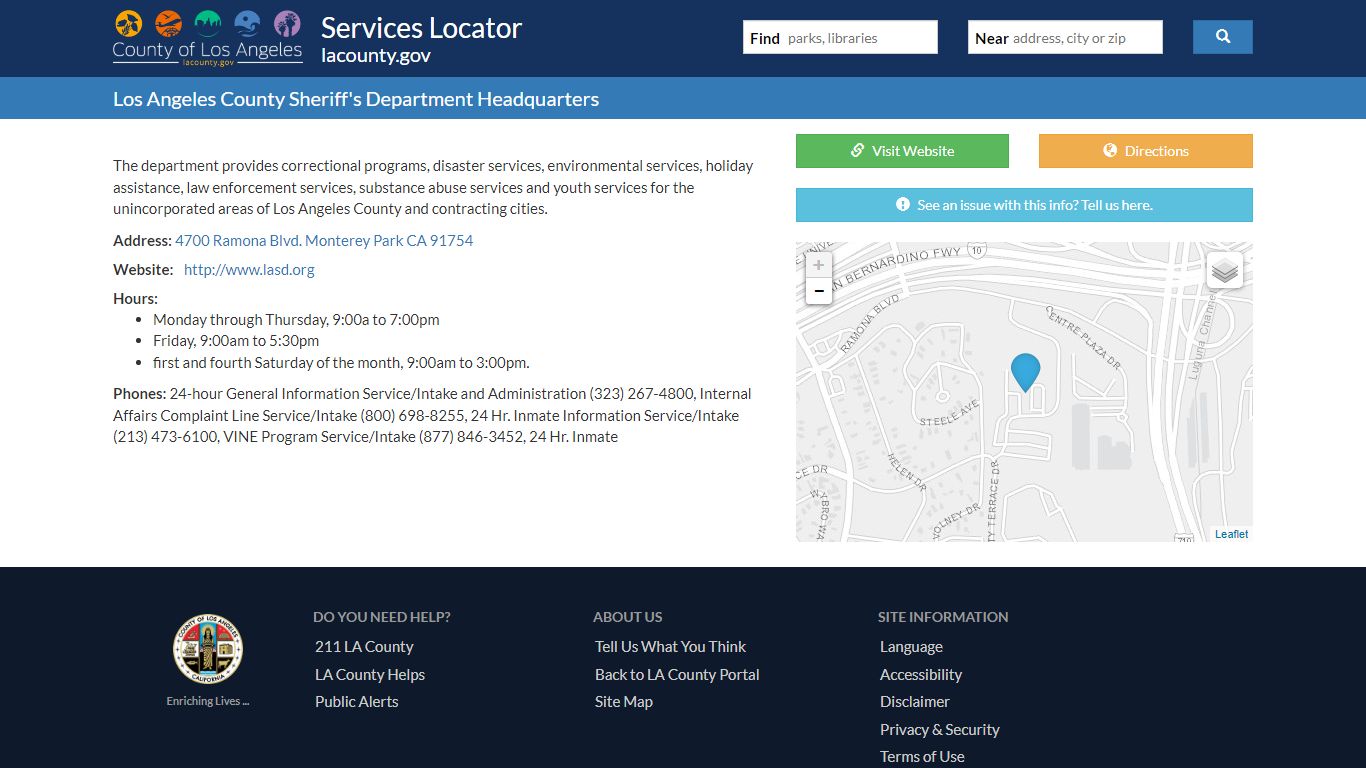This screenshot has width=1366, height=768.
Task: Click the Phones label
Action: point(139,394)
